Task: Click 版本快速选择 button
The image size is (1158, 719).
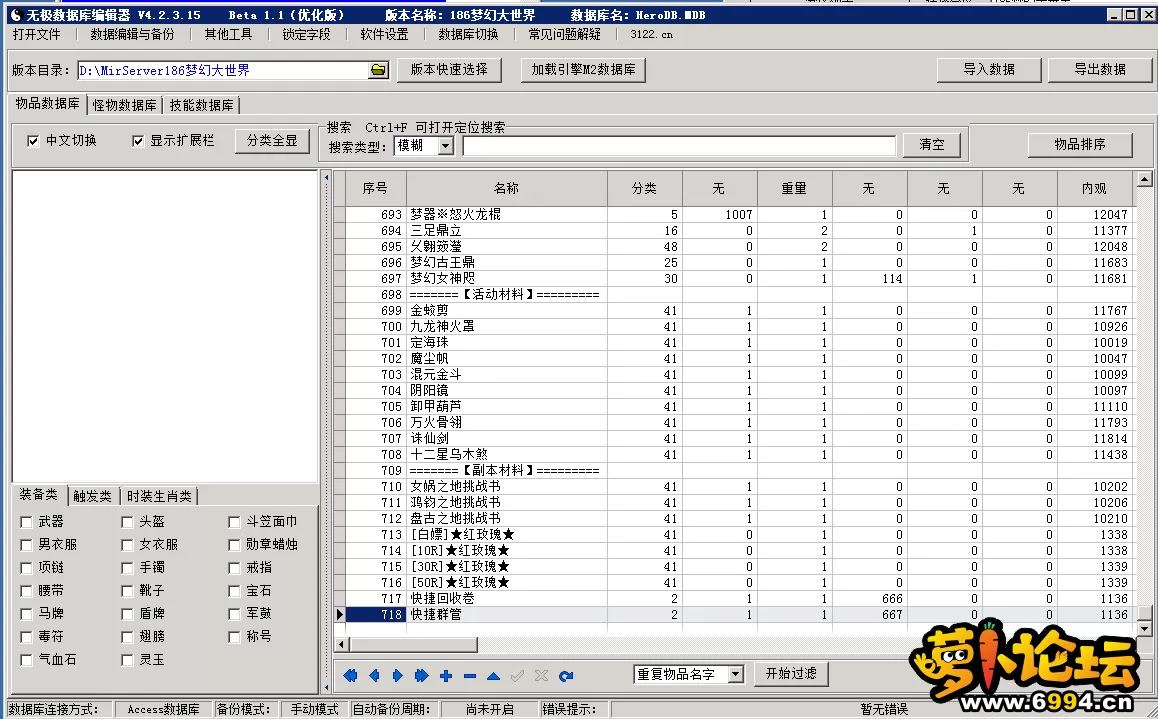Action: [x=449, y=69]
